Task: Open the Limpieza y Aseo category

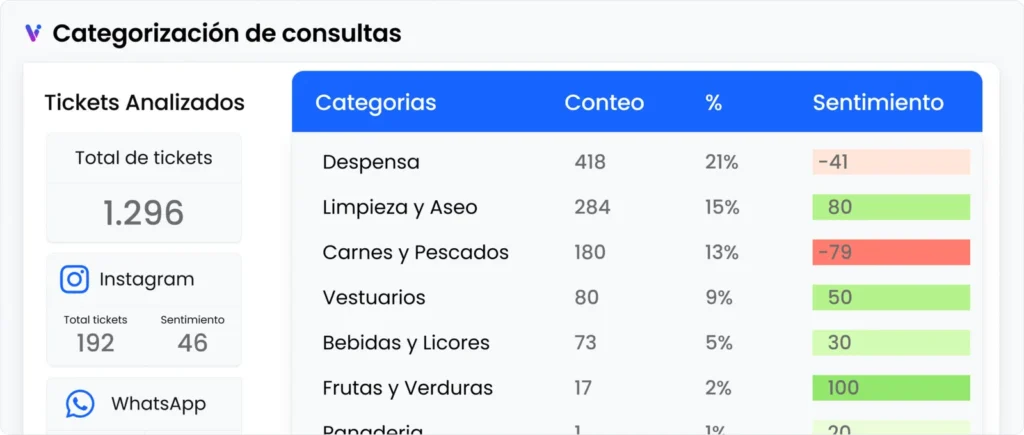Action: pyautogui.click(x=400, y=207)
